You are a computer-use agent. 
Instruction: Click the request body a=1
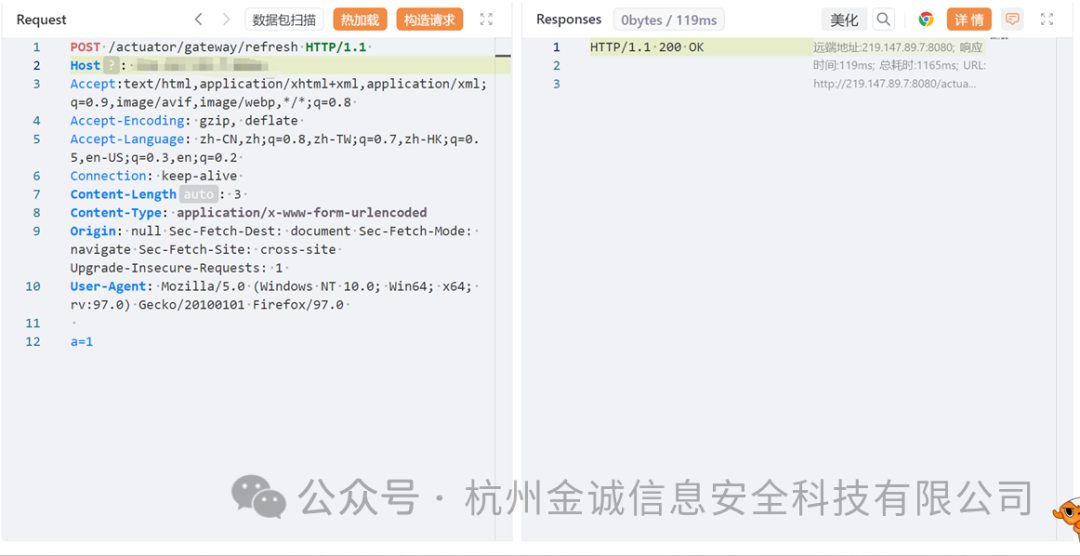click(81, 341)
